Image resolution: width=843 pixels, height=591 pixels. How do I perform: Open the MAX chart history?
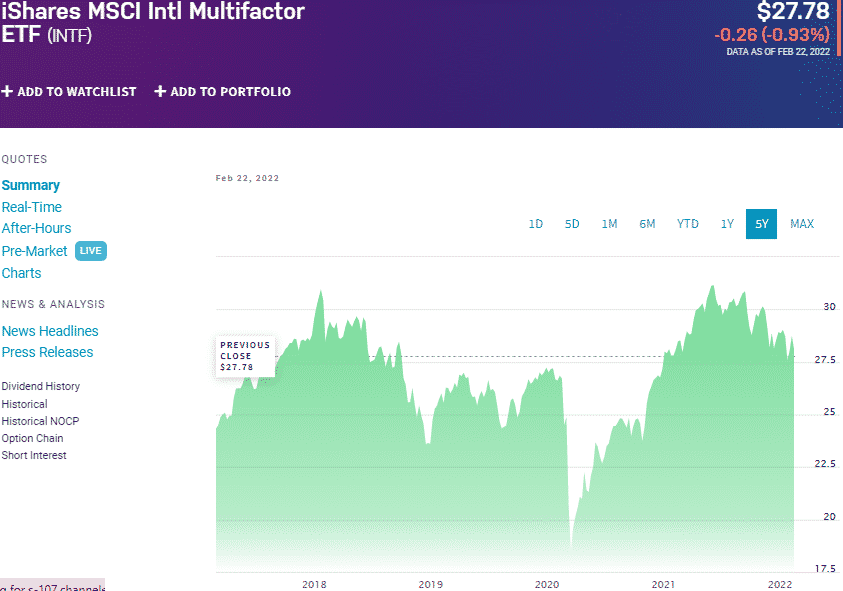pyautogui.click(x=802, y=224)
